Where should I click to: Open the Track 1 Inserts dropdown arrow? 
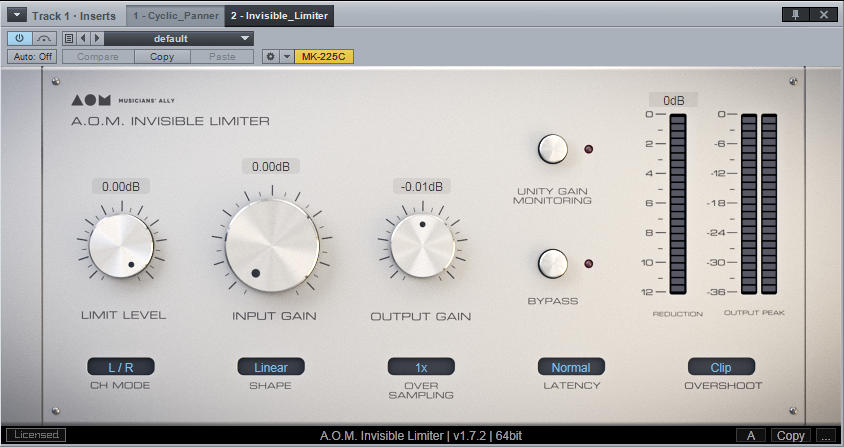[17, 15]
